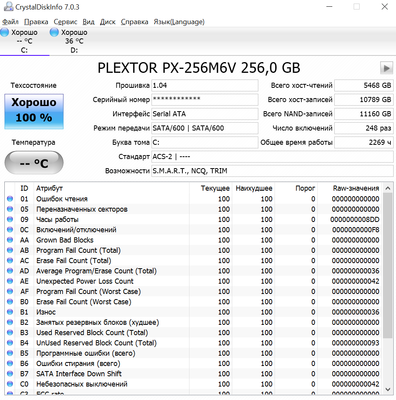Click the CrystalDiskInfo title bar app icon
396x400 pixels.
[8, 7]
